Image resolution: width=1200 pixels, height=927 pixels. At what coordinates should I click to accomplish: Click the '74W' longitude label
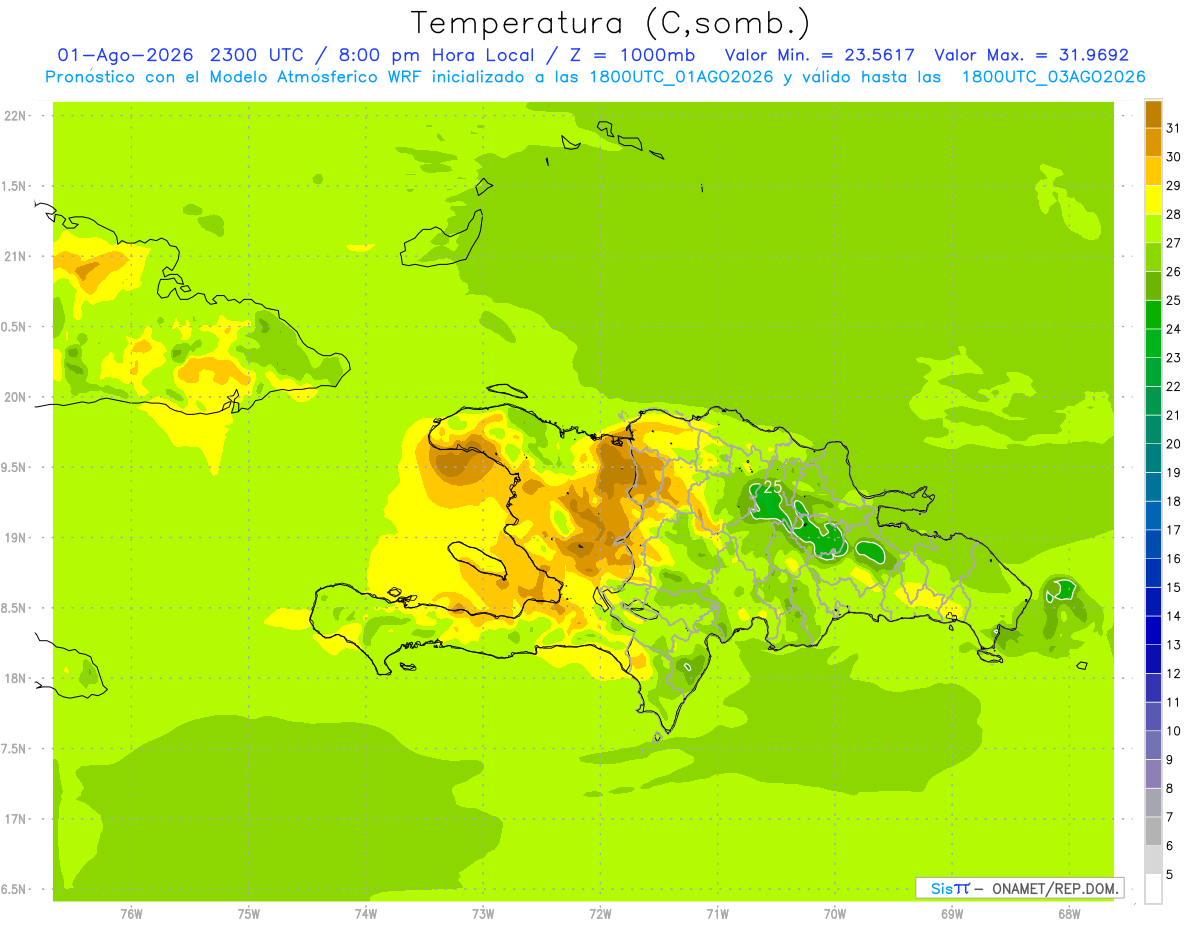(366, 915)
